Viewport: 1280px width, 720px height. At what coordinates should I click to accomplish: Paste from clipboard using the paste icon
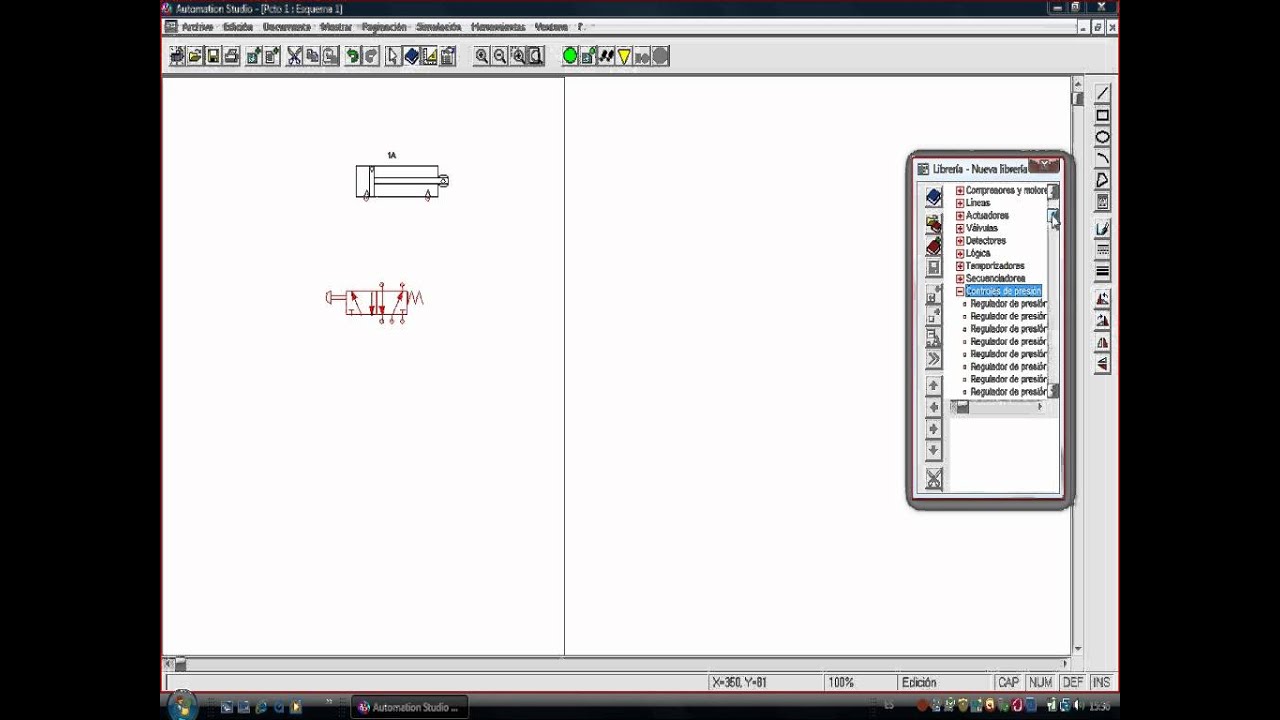click(330, 56)
